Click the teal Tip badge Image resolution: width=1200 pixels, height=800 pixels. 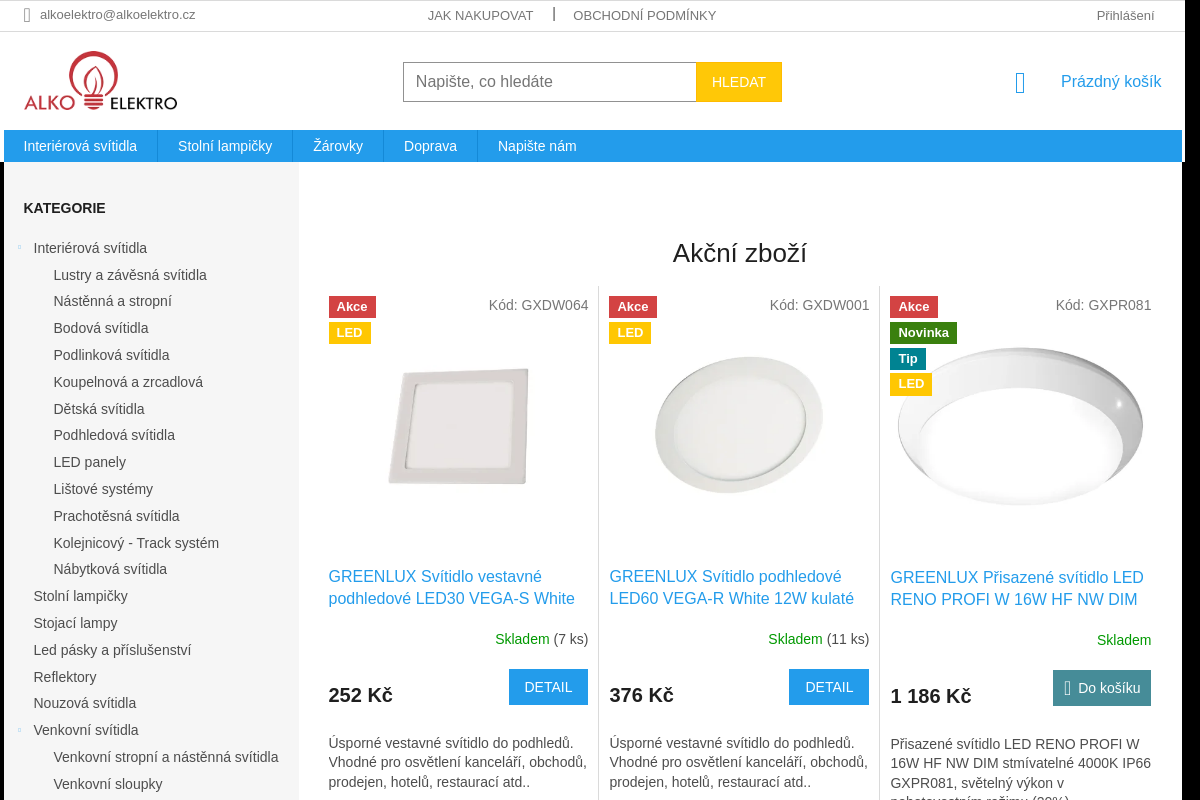point(908,359)
